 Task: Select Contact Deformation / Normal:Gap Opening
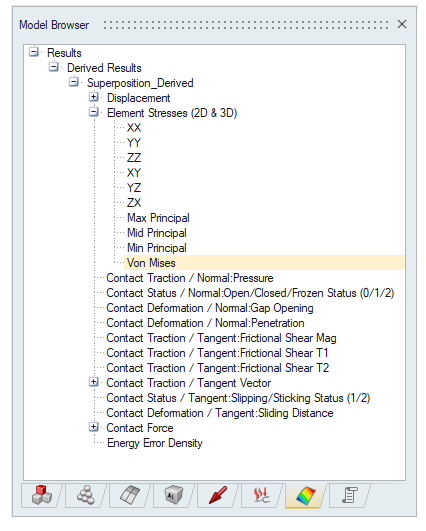[x=210, y=308]
